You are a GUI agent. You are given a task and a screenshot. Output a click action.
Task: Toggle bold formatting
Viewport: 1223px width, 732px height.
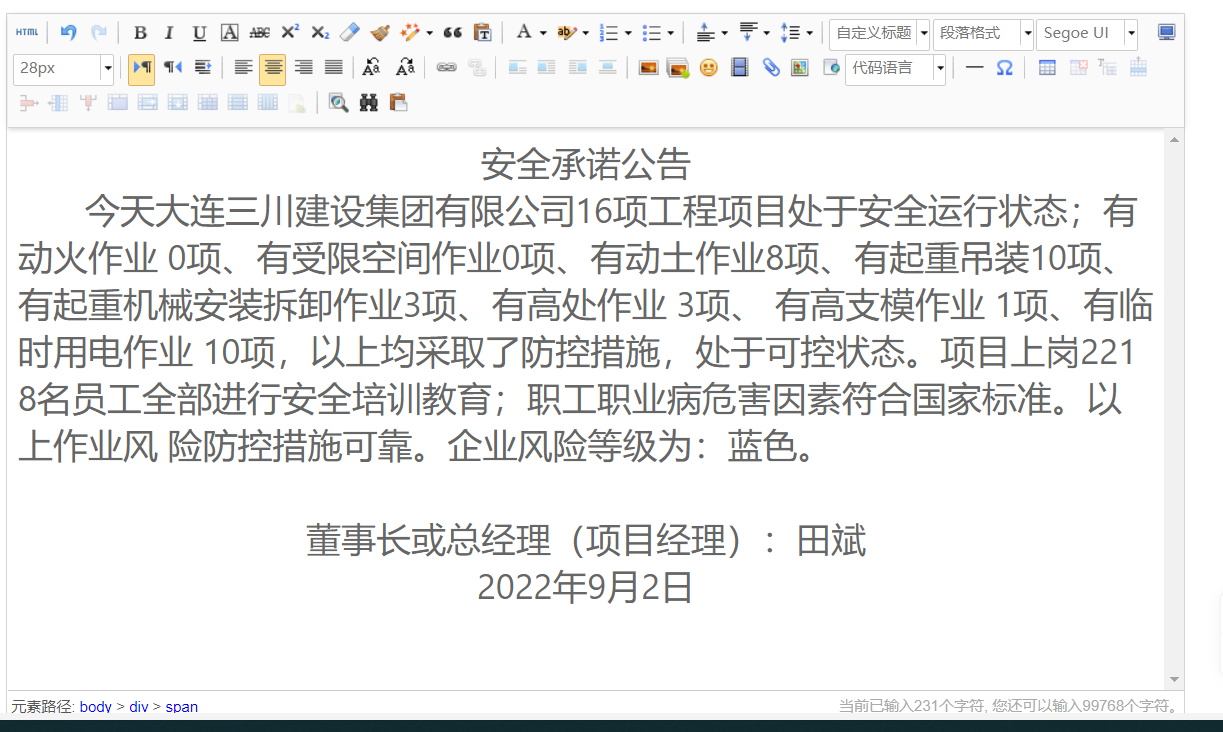(140, 32)
